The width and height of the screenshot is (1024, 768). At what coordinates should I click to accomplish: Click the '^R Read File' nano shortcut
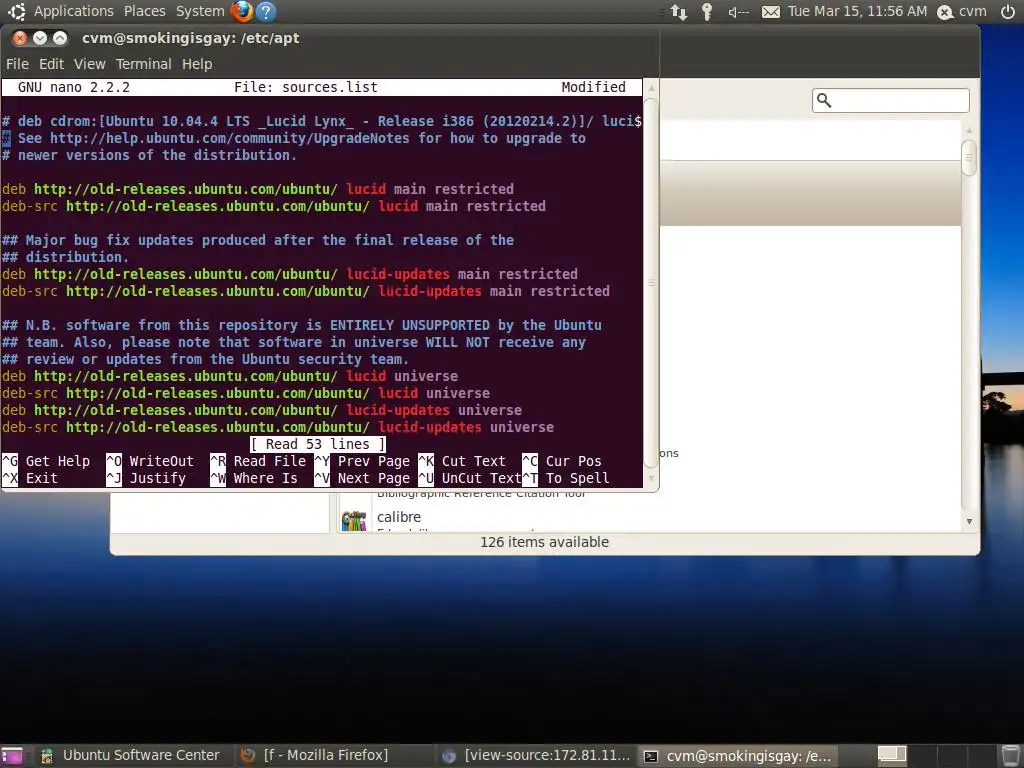pos(258,461)
